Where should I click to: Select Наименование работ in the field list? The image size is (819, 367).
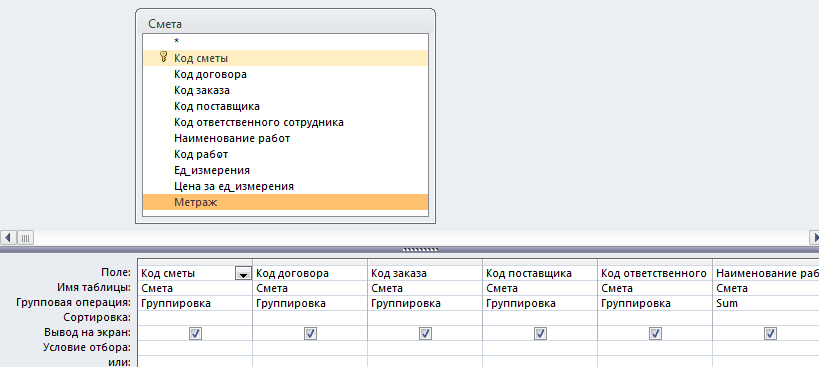pyautogui.click(x=285, y=138)
